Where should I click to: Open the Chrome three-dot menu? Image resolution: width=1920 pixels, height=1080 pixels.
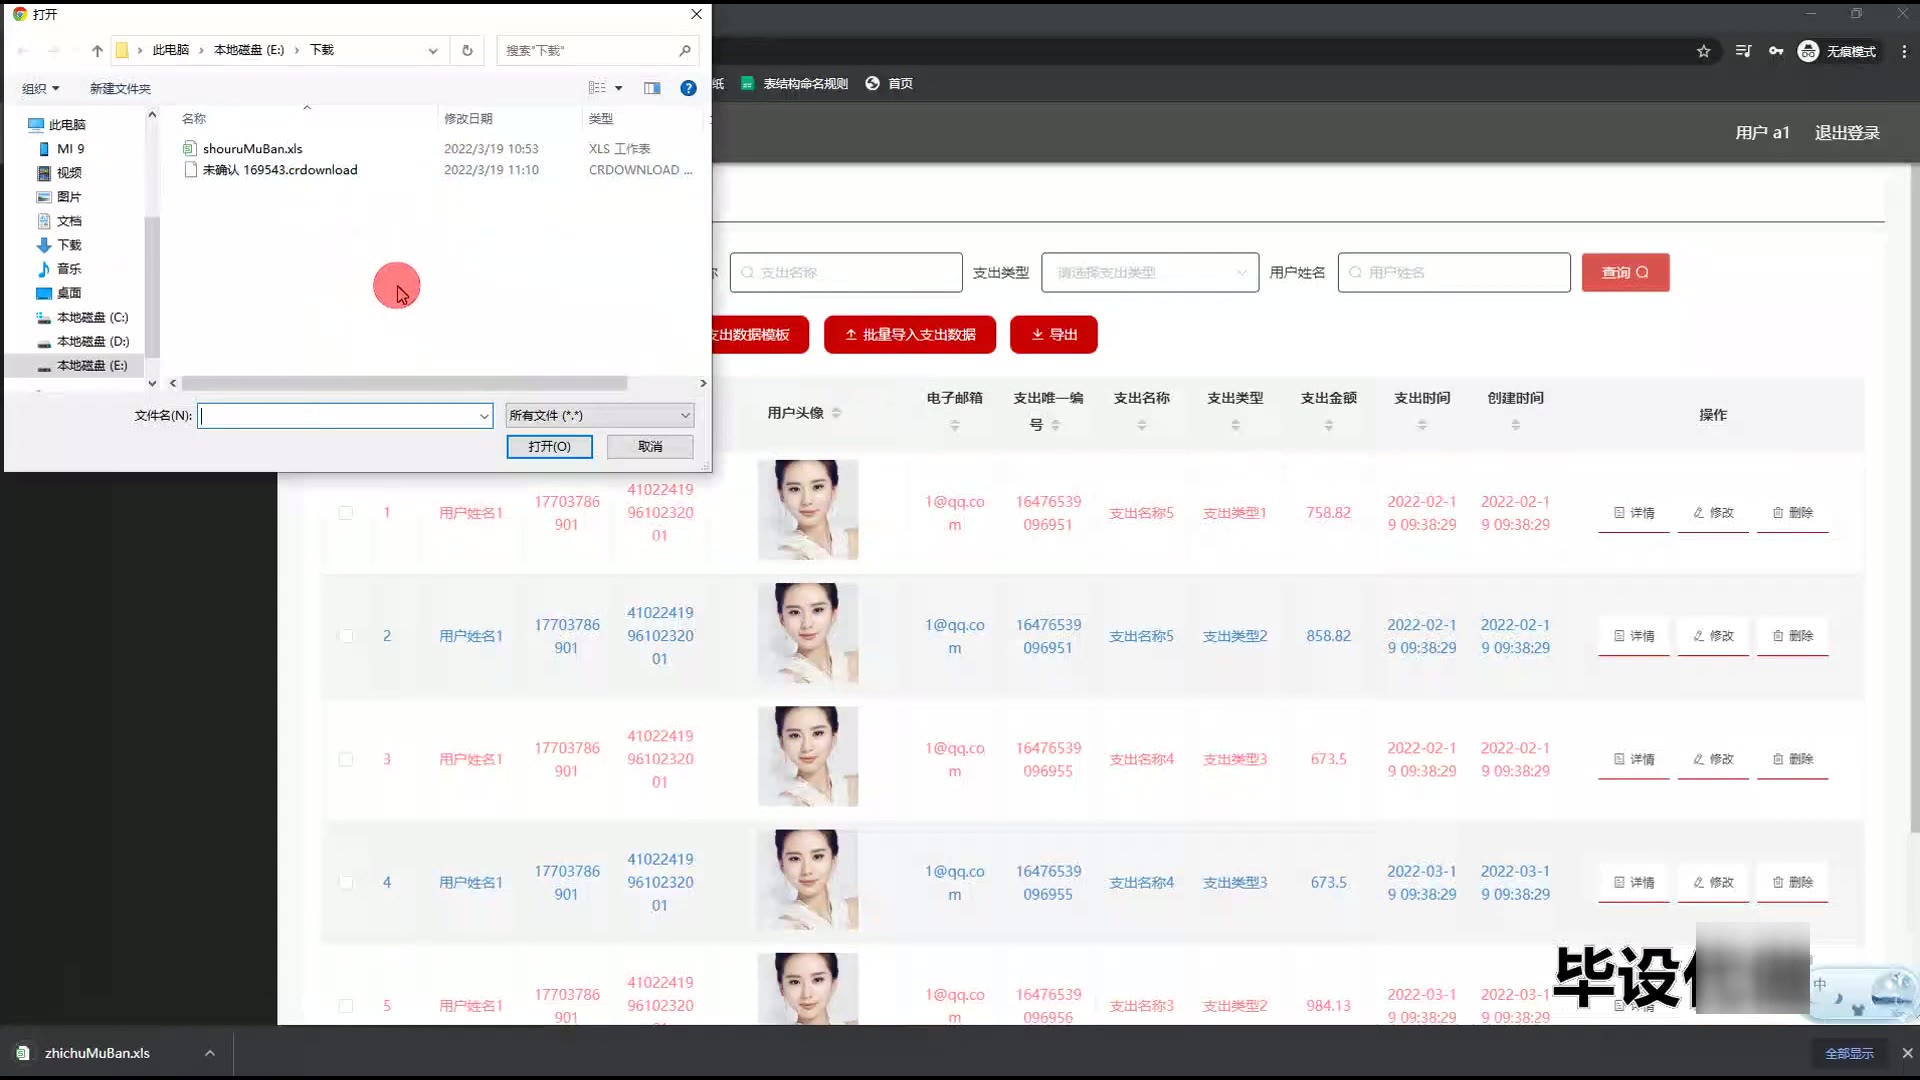1904,51
